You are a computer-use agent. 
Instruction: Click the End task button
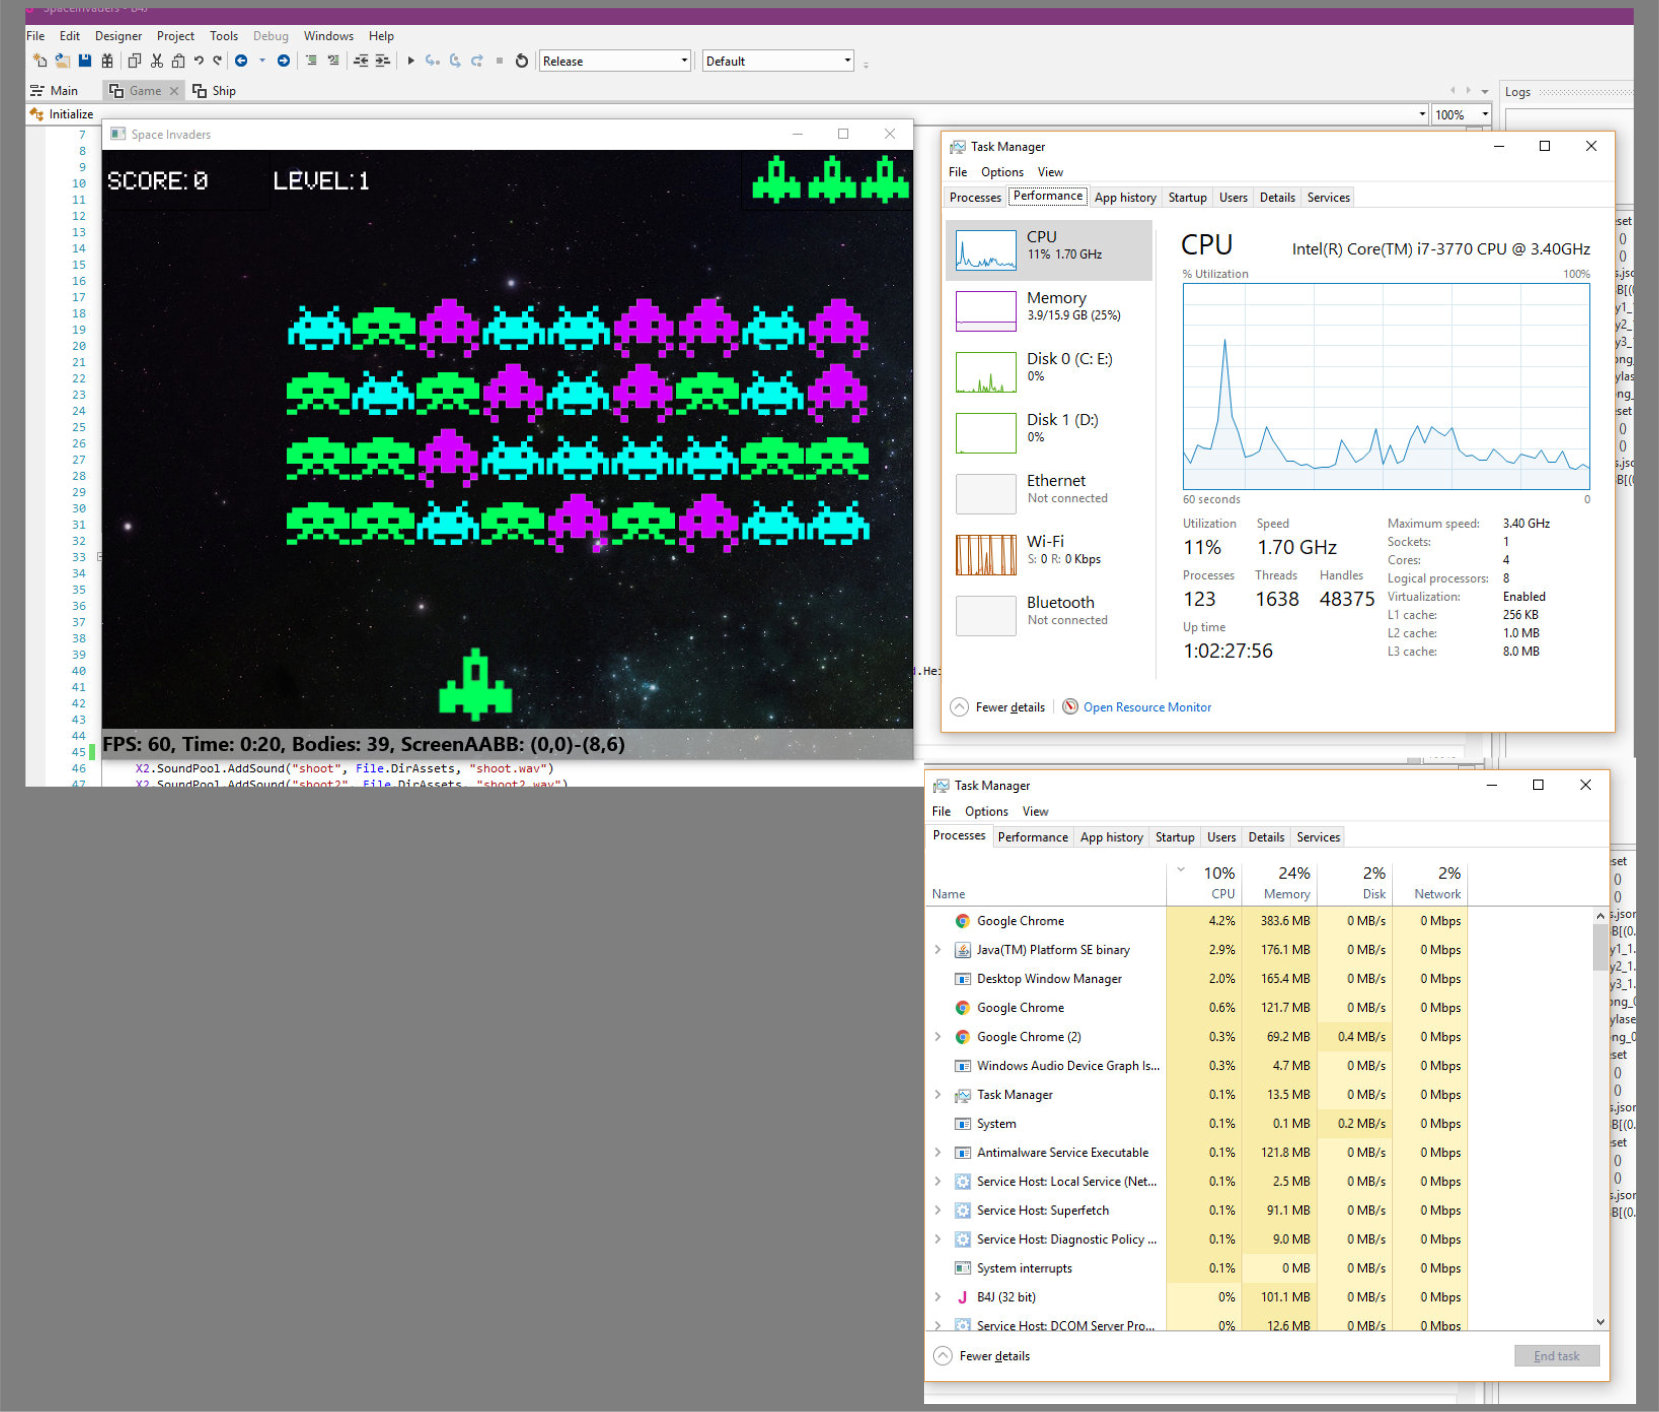coord(1557,1356)
